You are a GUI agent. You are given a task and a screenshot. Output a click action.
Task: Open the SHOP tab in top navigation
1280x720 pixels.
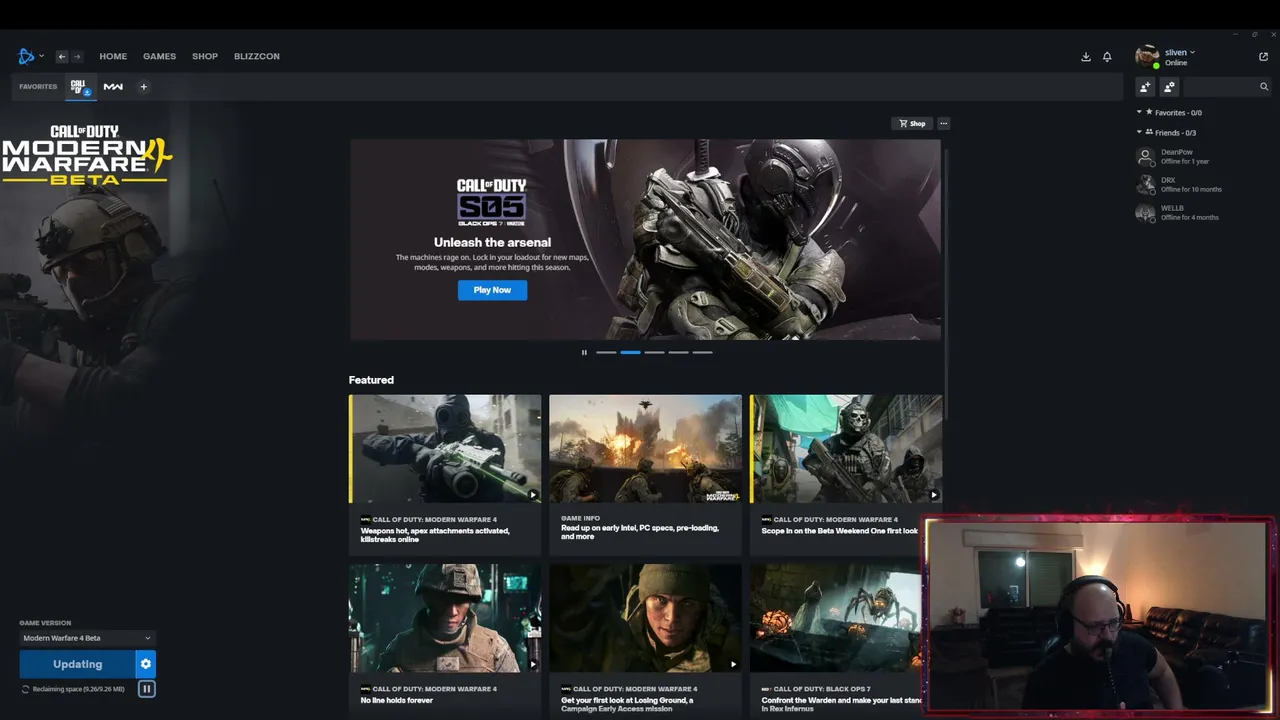205,56
